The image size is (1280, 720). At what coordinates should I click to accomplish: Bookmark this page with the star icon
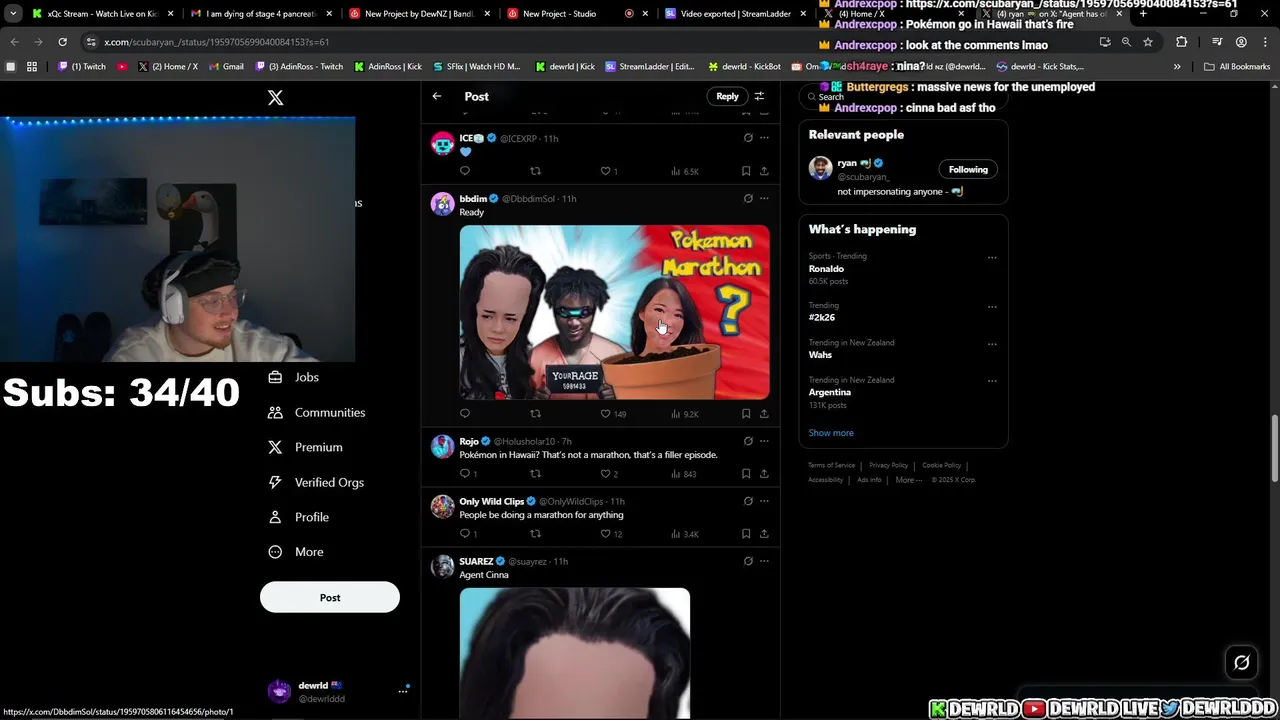[x=1148, y=42]
